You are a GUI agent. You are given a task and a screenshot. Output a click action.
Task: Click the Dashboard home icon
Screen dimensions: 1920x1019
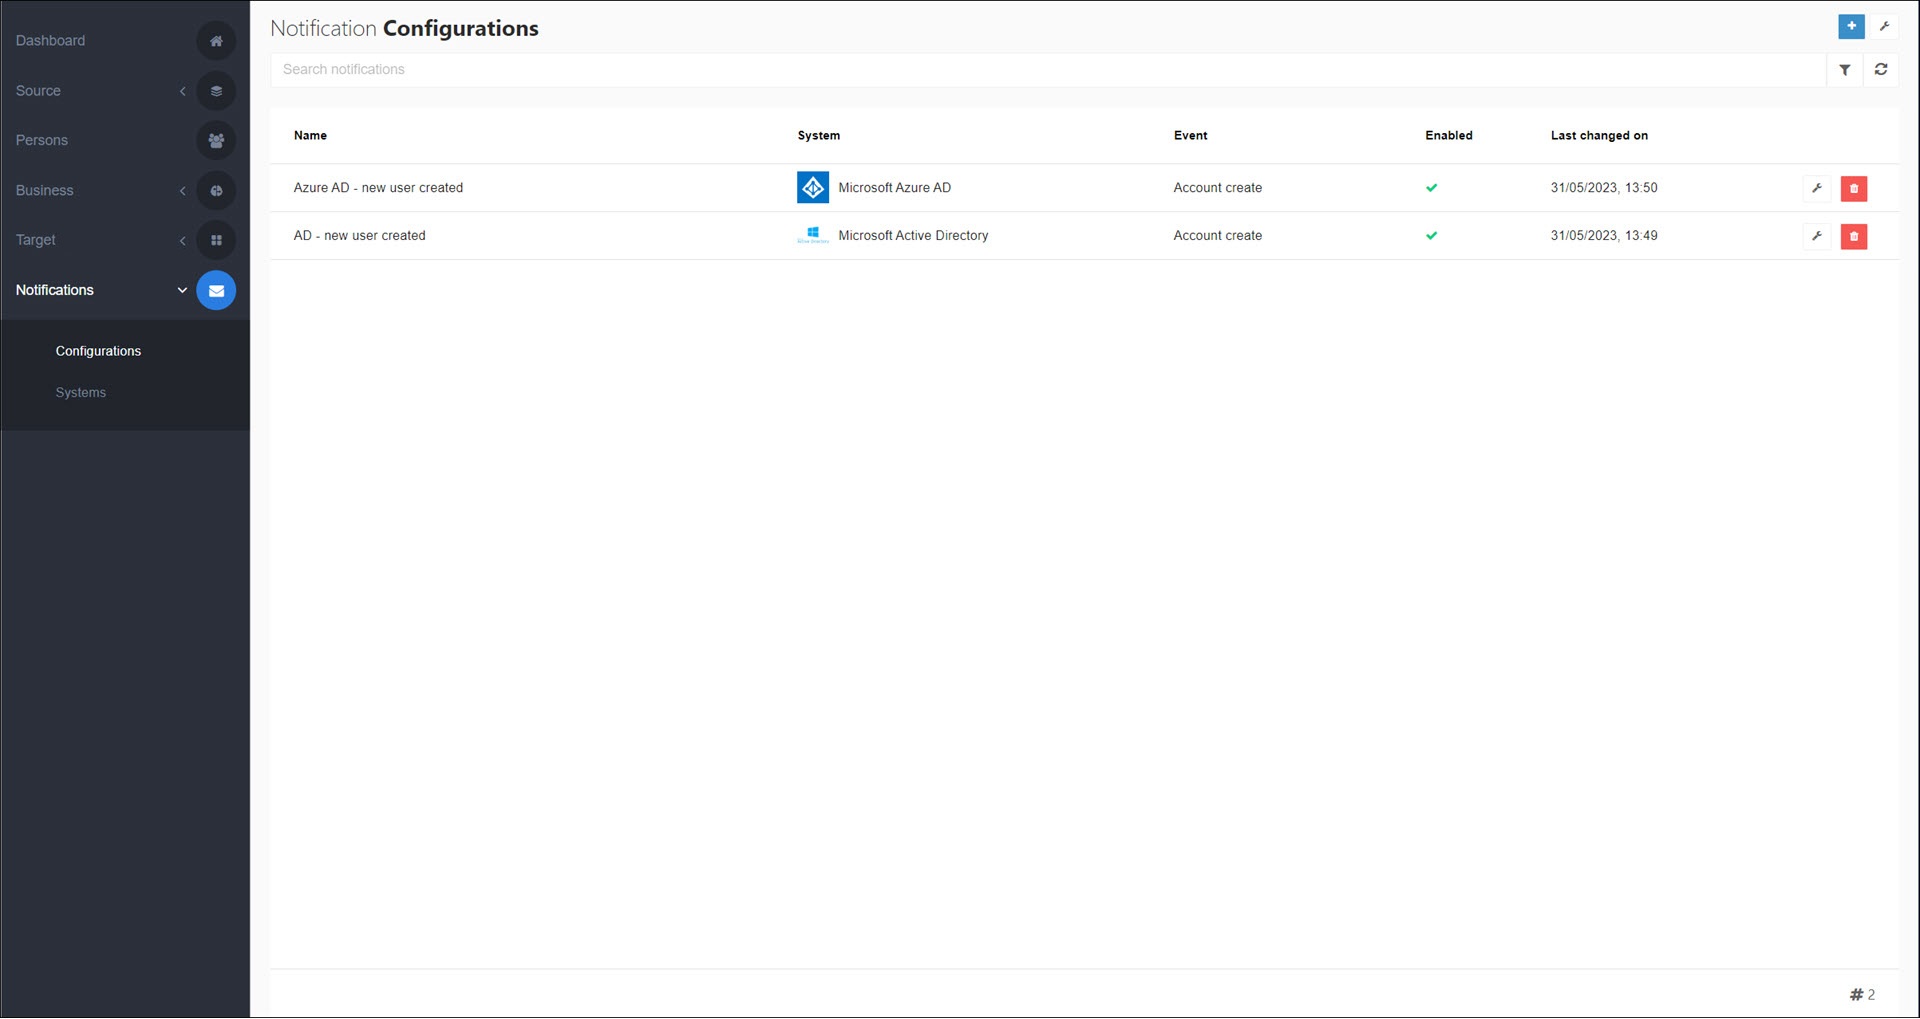point(216,41)
